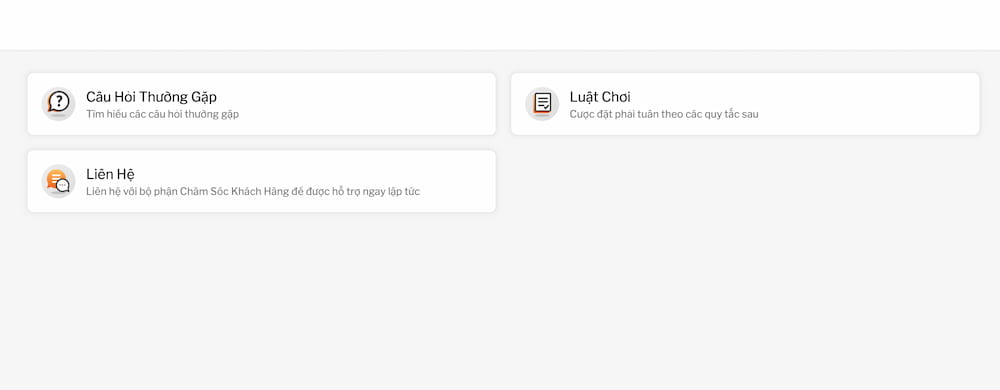
Task: Click the Chăm Sóc Khách Hàng description line
Action: pos(253,192)
